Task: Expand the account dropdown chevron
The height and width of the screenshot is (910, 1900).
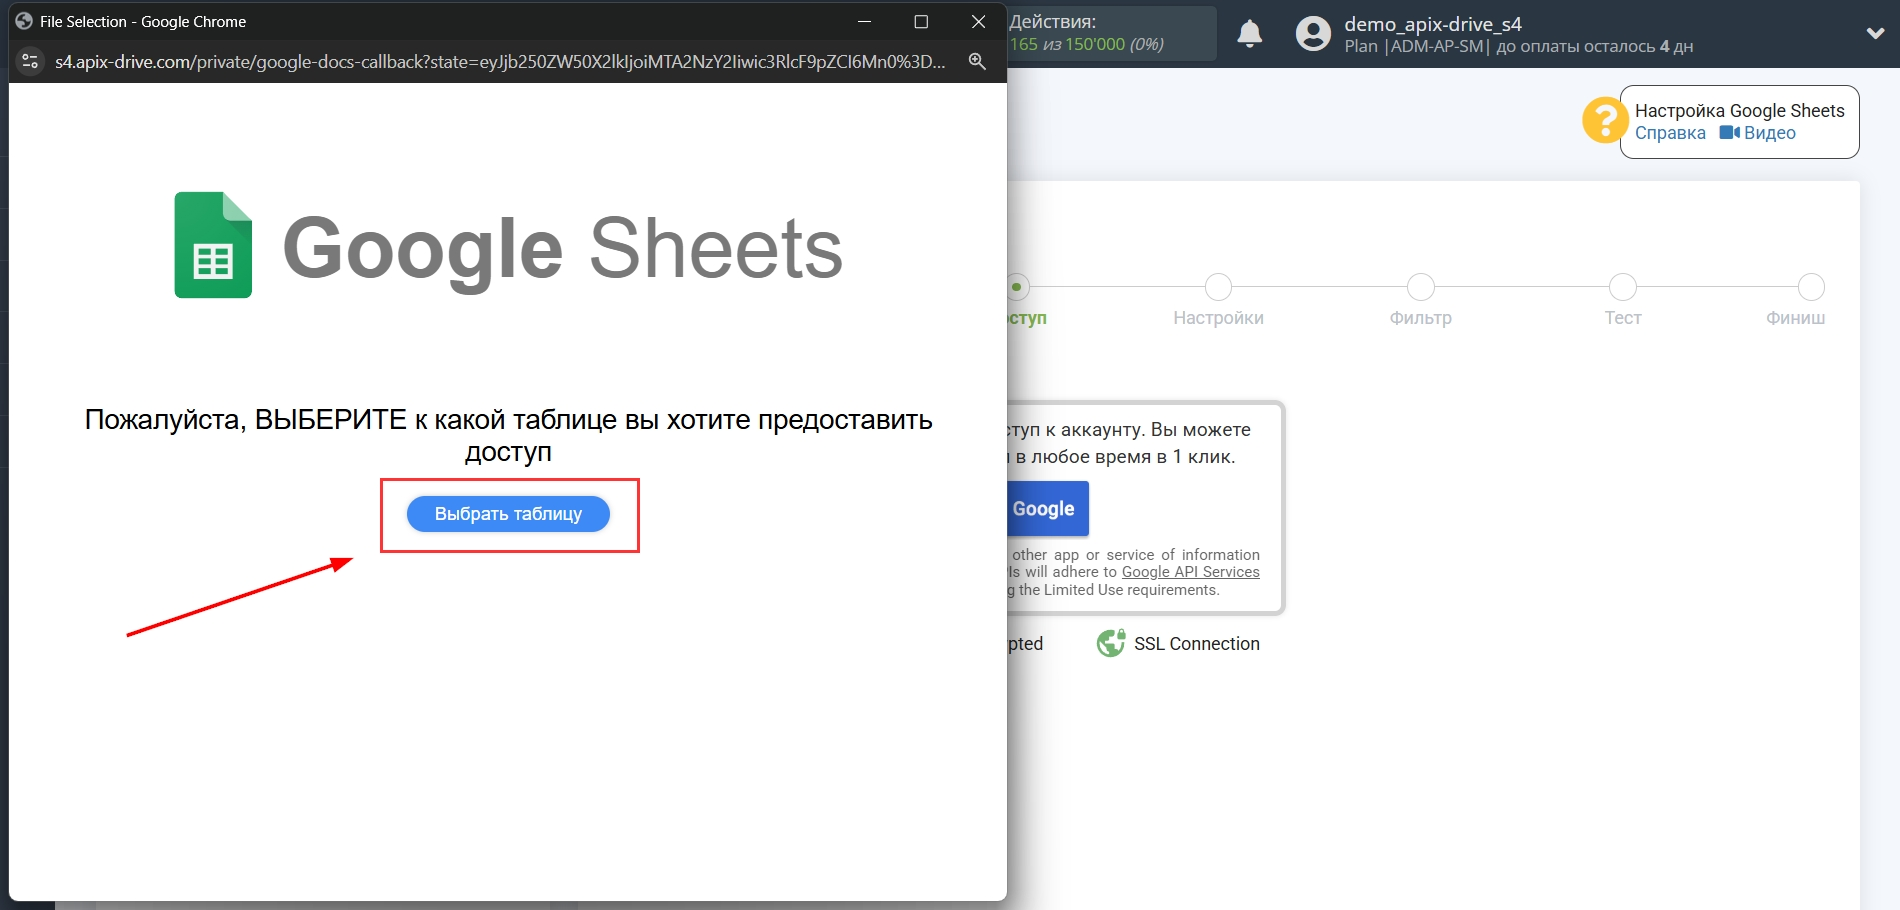Action: tap(1875, 33)
